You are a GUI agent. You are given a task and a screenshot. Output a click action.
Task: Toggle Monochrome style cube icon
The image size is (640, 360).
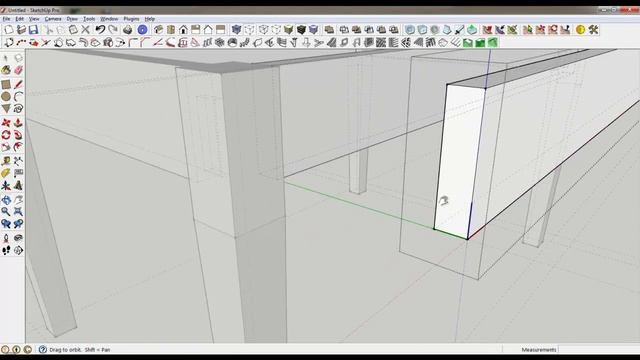click(313, 29)
